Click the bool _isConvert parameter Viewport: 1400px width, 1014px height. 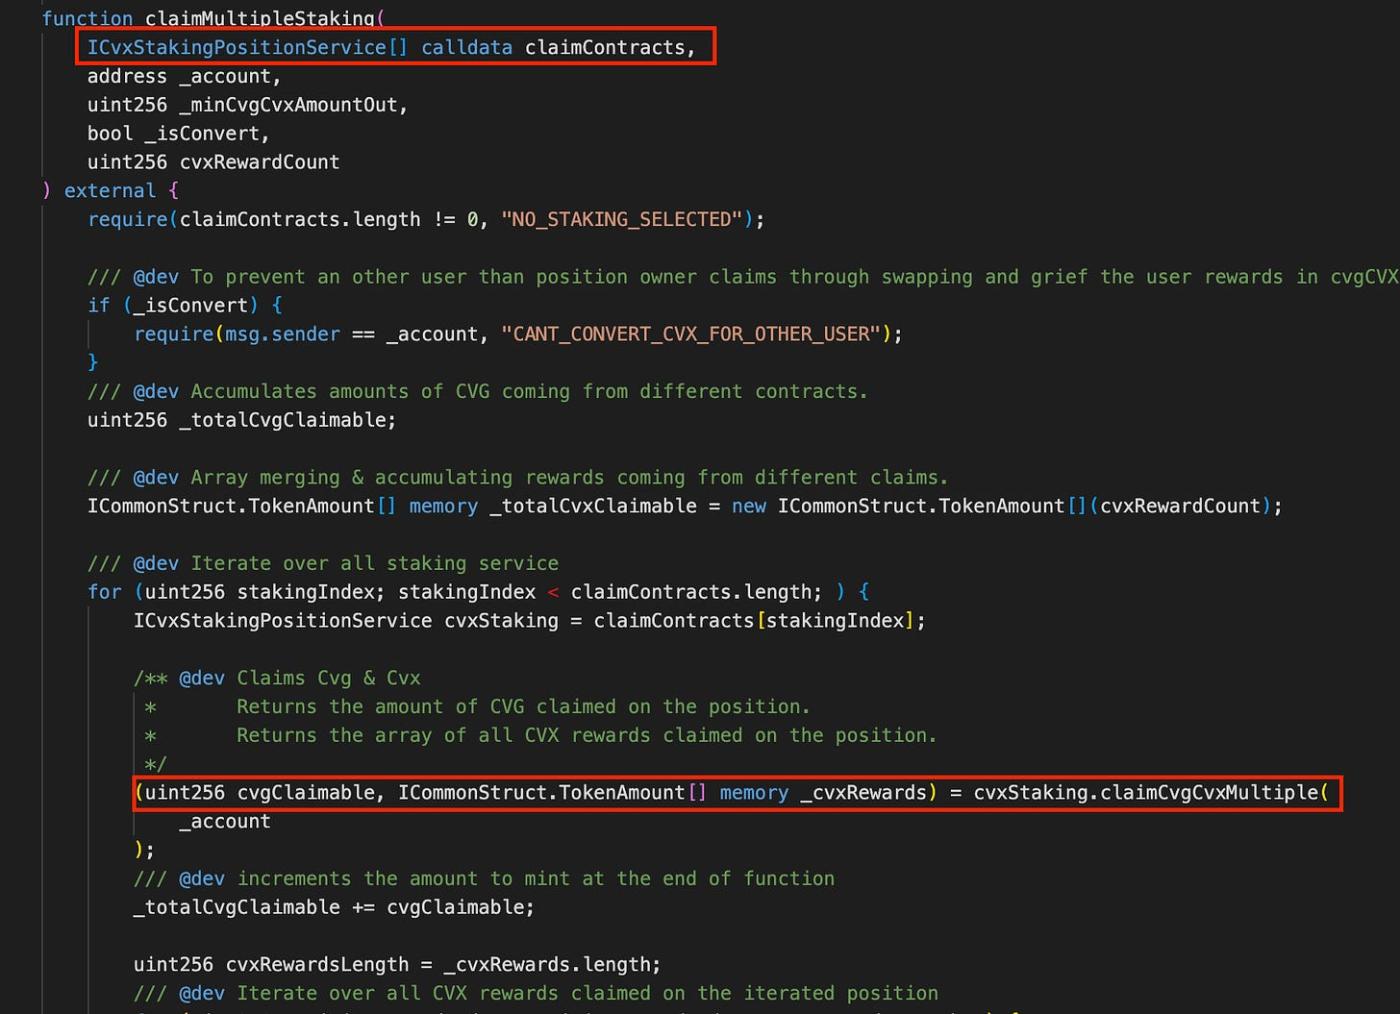point(177,133)
